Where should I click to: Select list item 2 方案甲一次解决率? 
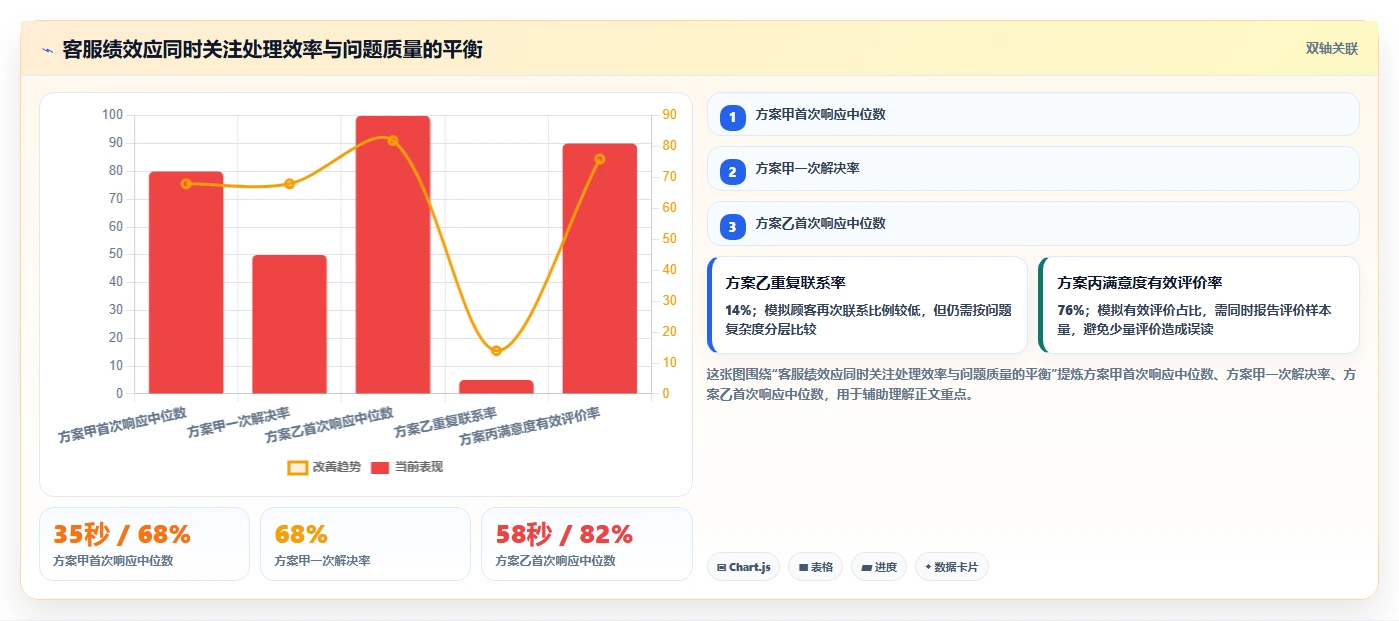[1033, 168]
